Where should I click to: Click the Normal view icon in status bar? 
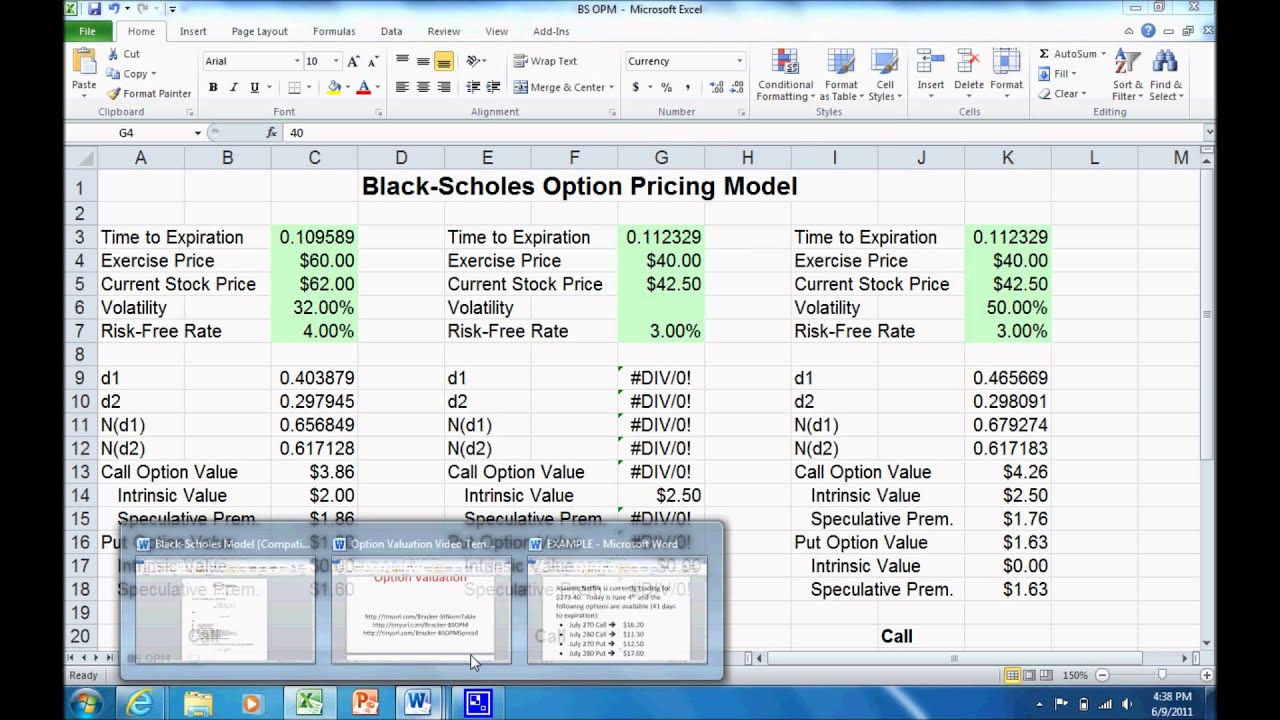1012,675
